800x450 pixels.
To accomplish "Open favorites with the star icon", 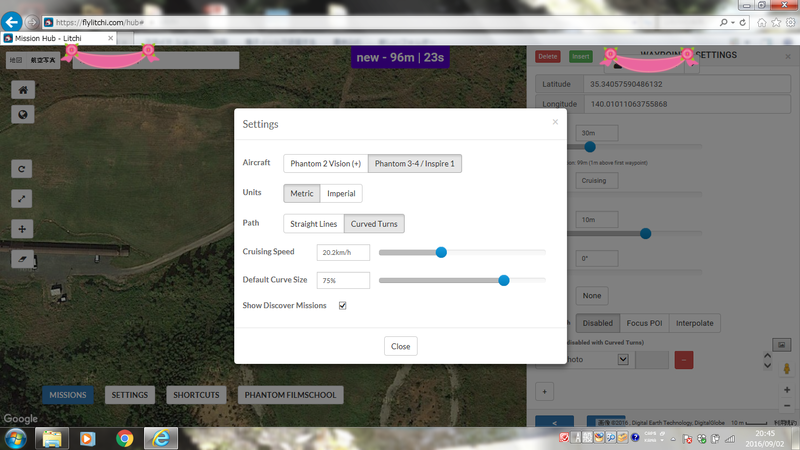I will coord(776,22).
